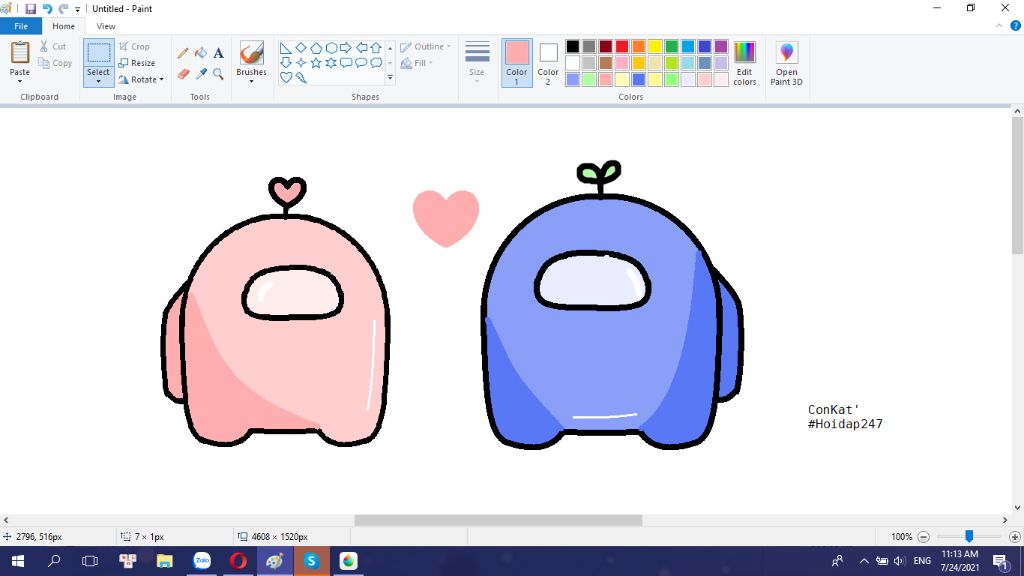Choose the rounded rectangular callout shape

point(345,63)
